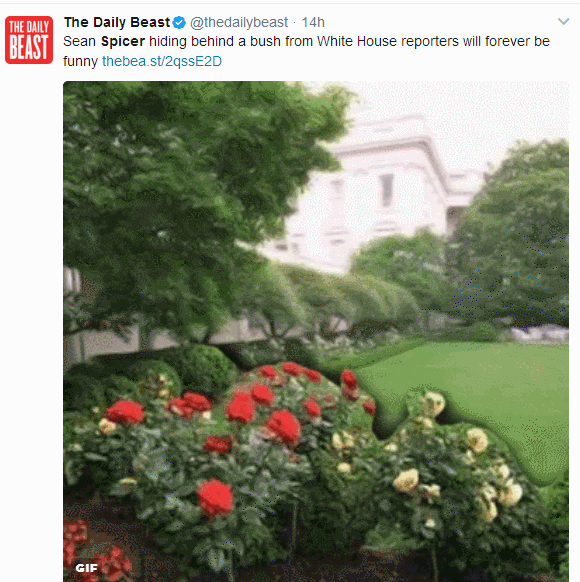Click the large red rose at bottom
Screen dimensions: 580x582
(x=215, y=497)
